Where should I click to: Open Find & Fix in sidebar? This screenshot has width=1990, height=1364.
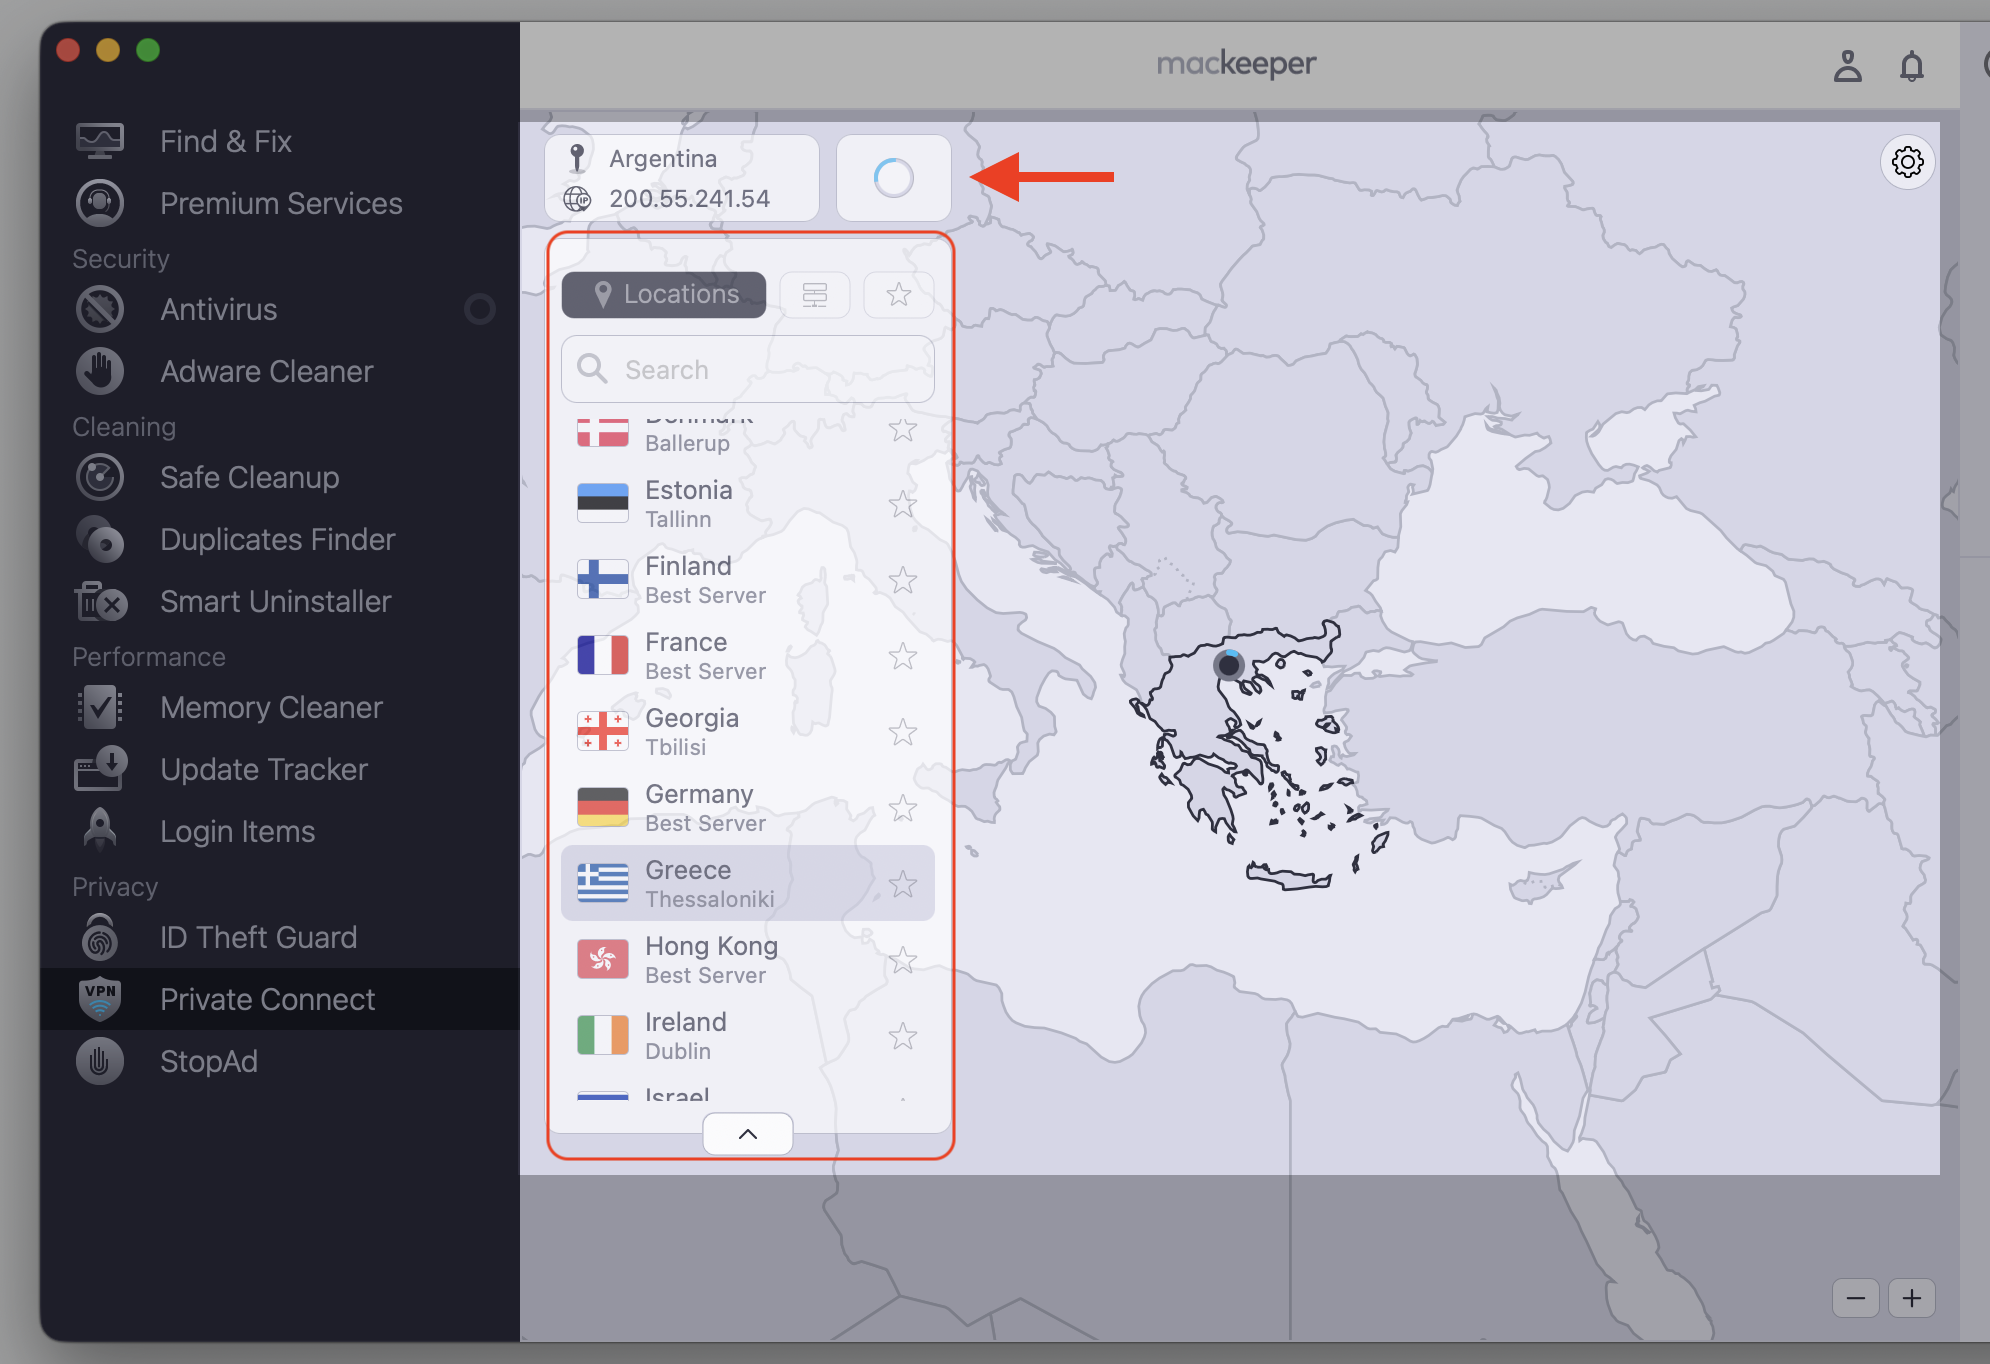[x=280, y=141]
